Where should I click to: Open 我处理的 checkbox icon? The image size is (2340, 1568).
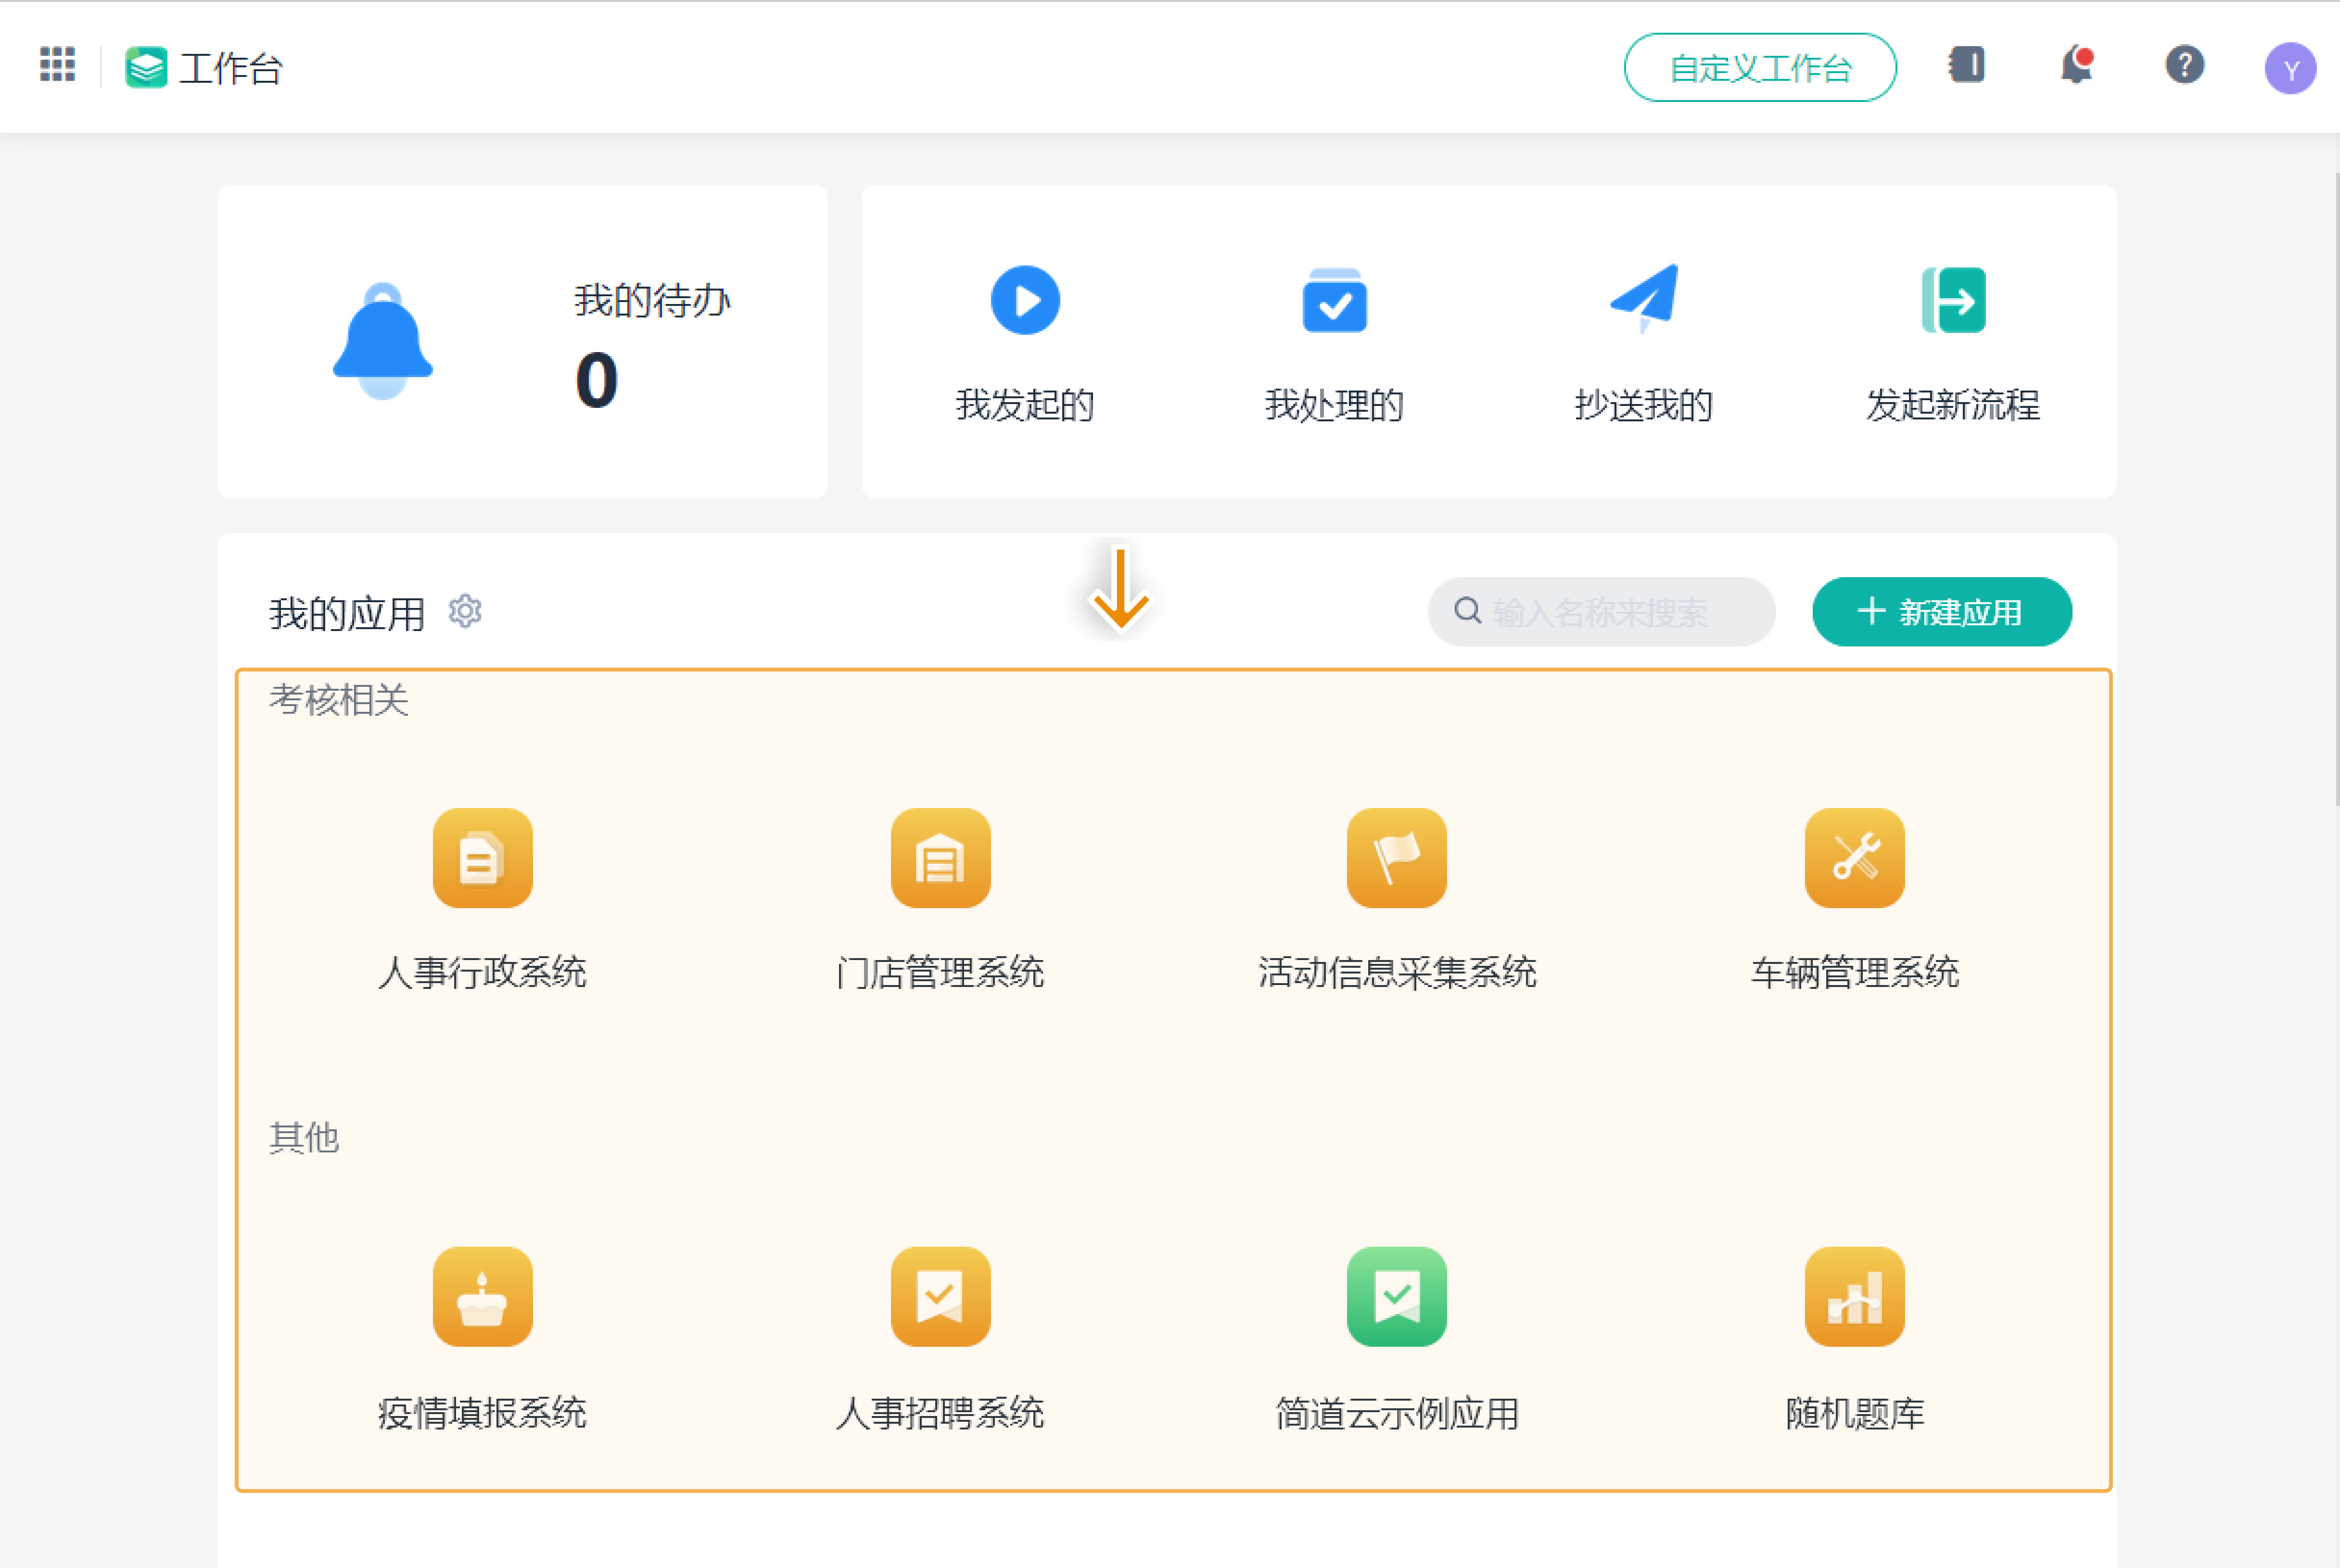tap(1334, 300)
